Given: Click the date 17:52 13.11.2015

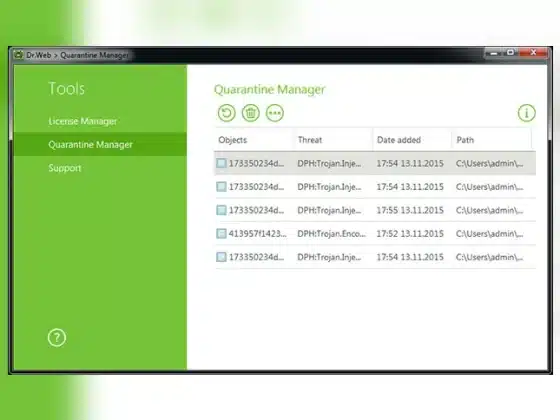Looking at the screenshot, I should coord(410,234).
